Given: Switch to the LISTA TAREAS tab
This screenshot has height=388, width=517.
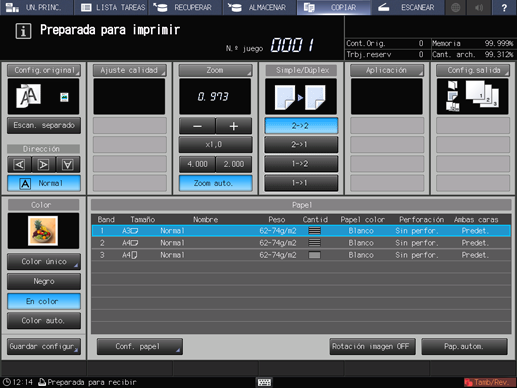Looking at the screenshot, I should point(111,7).
